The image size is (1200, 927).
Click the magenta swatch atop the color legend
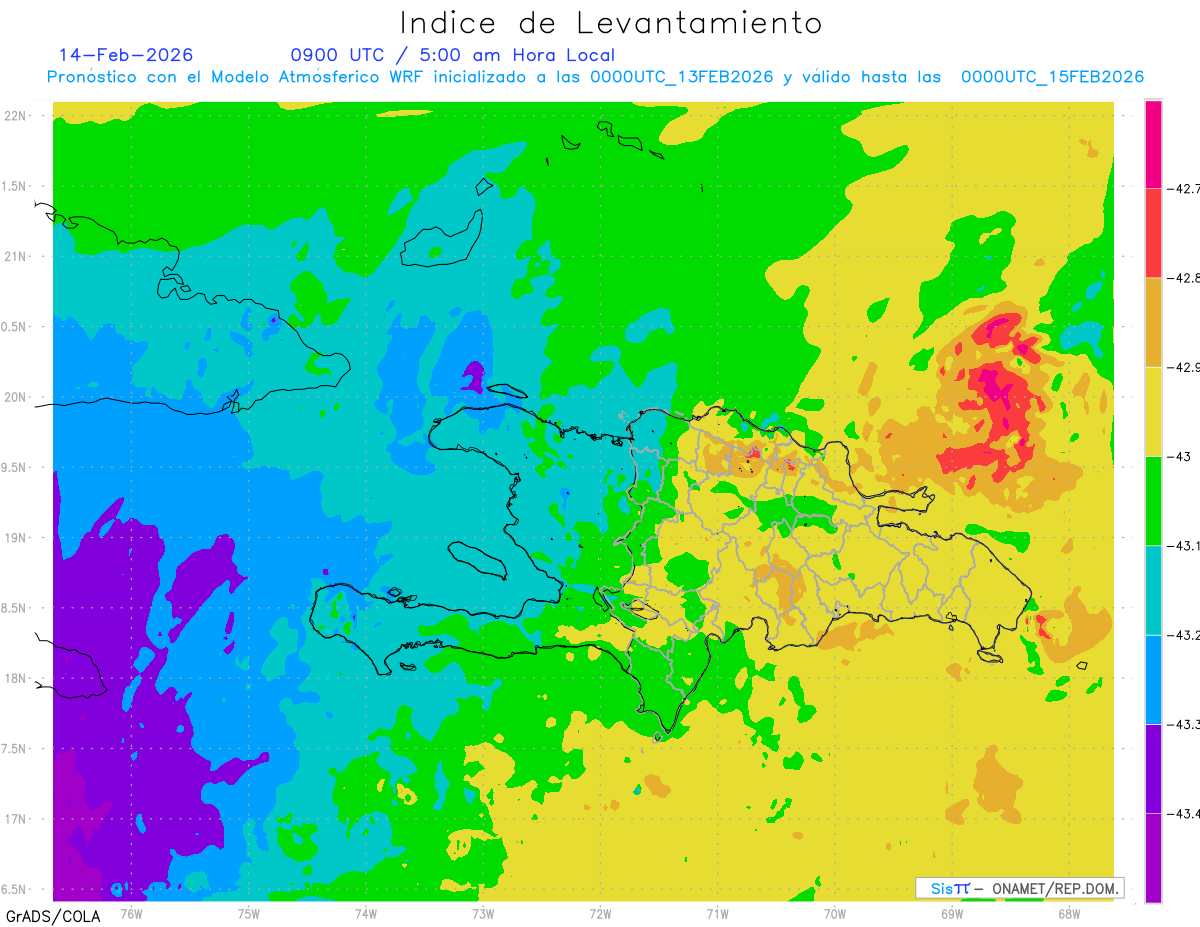coord(1153,144)
